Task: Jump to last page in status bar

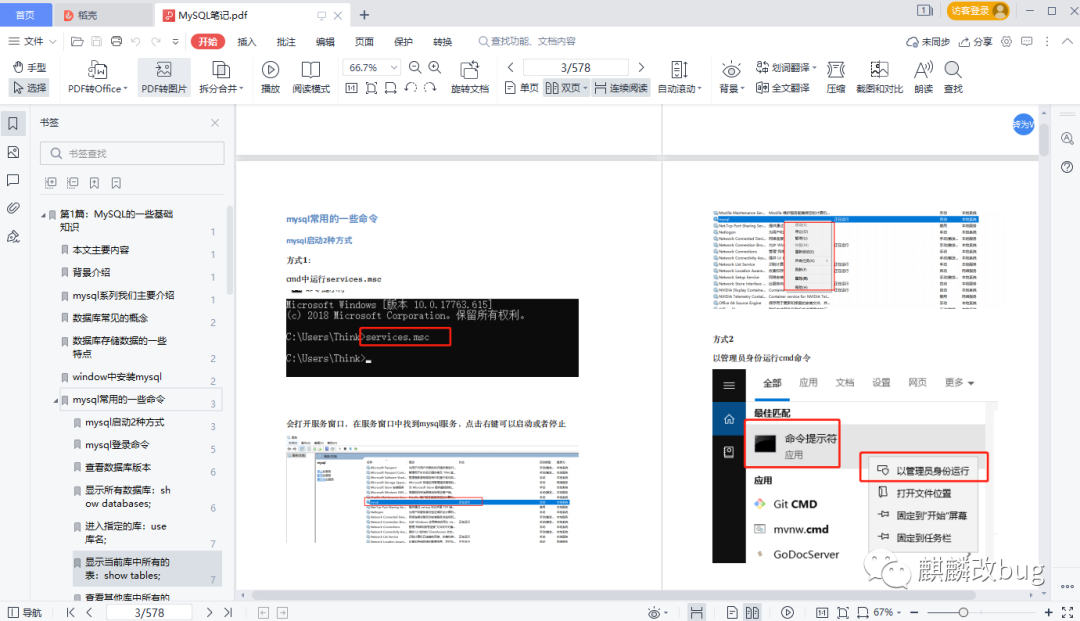Action: coord(228,612)
